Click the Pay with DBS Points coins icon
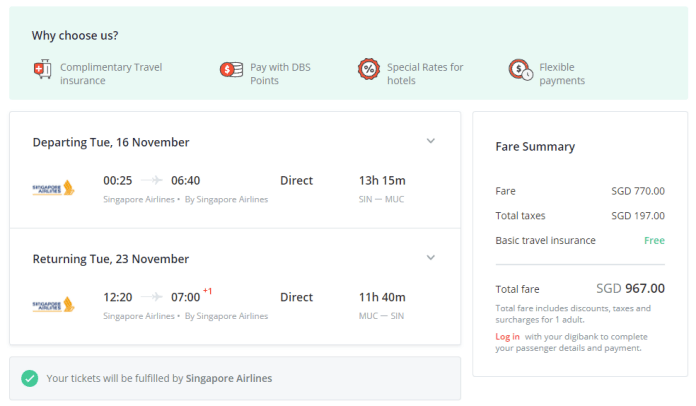The height and width of the screenshot is (406, 696). coord(231,70)
